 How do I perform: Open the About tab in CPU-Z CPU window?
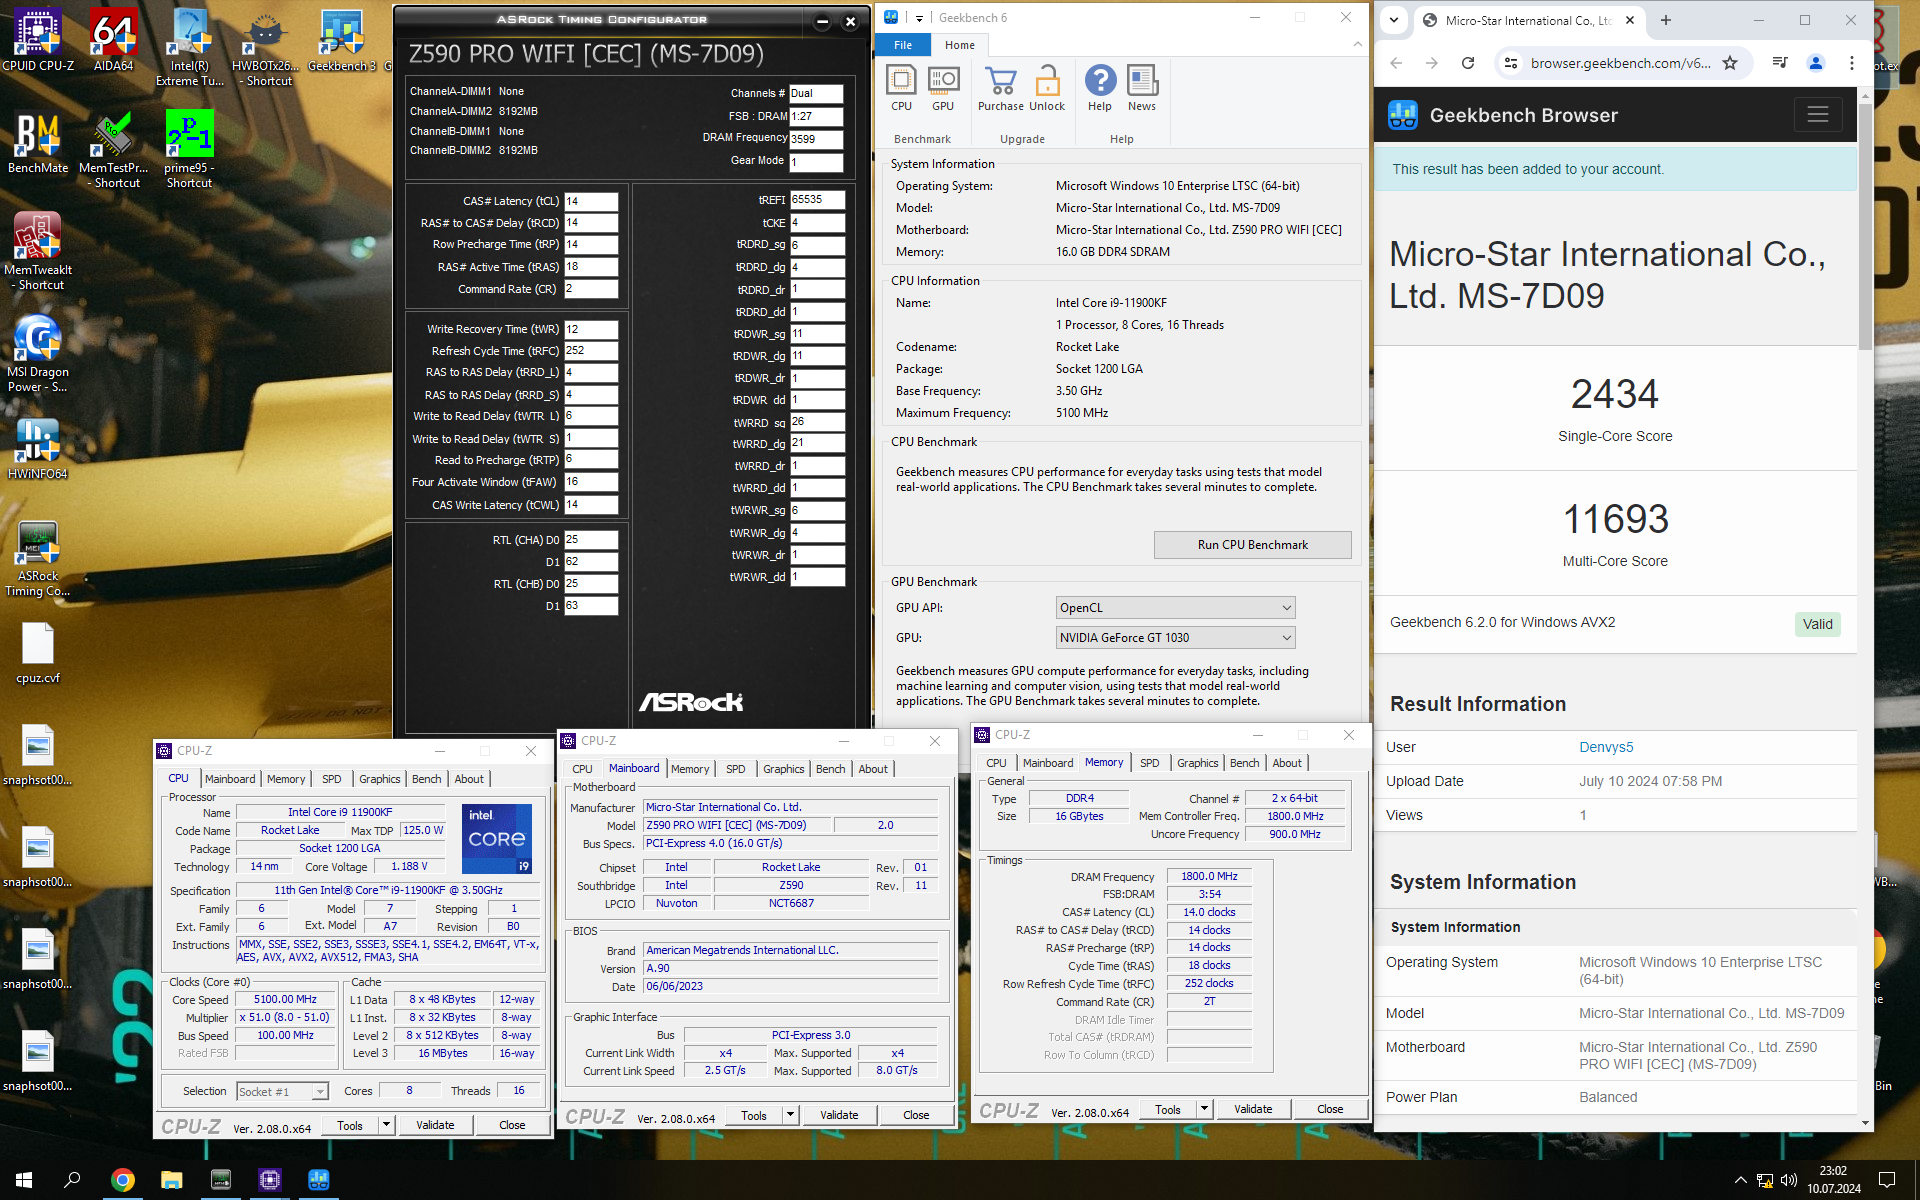tap(469, 779)
